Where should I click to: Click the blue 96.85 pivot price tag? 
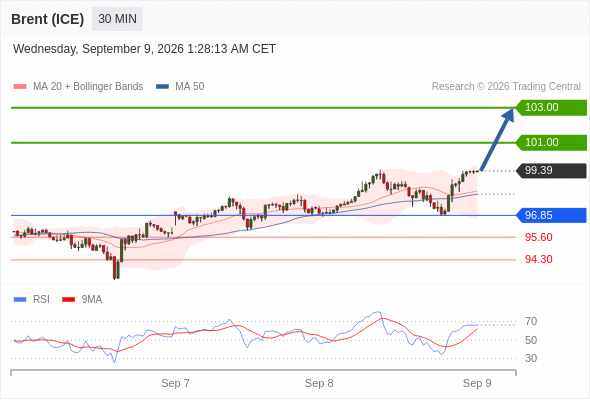(x=552, y=216)
